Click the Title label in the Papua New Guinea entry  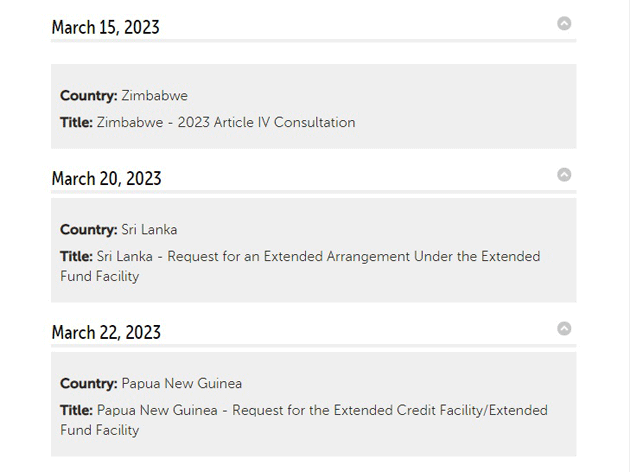pyautogui.click(x=76, y=410)
